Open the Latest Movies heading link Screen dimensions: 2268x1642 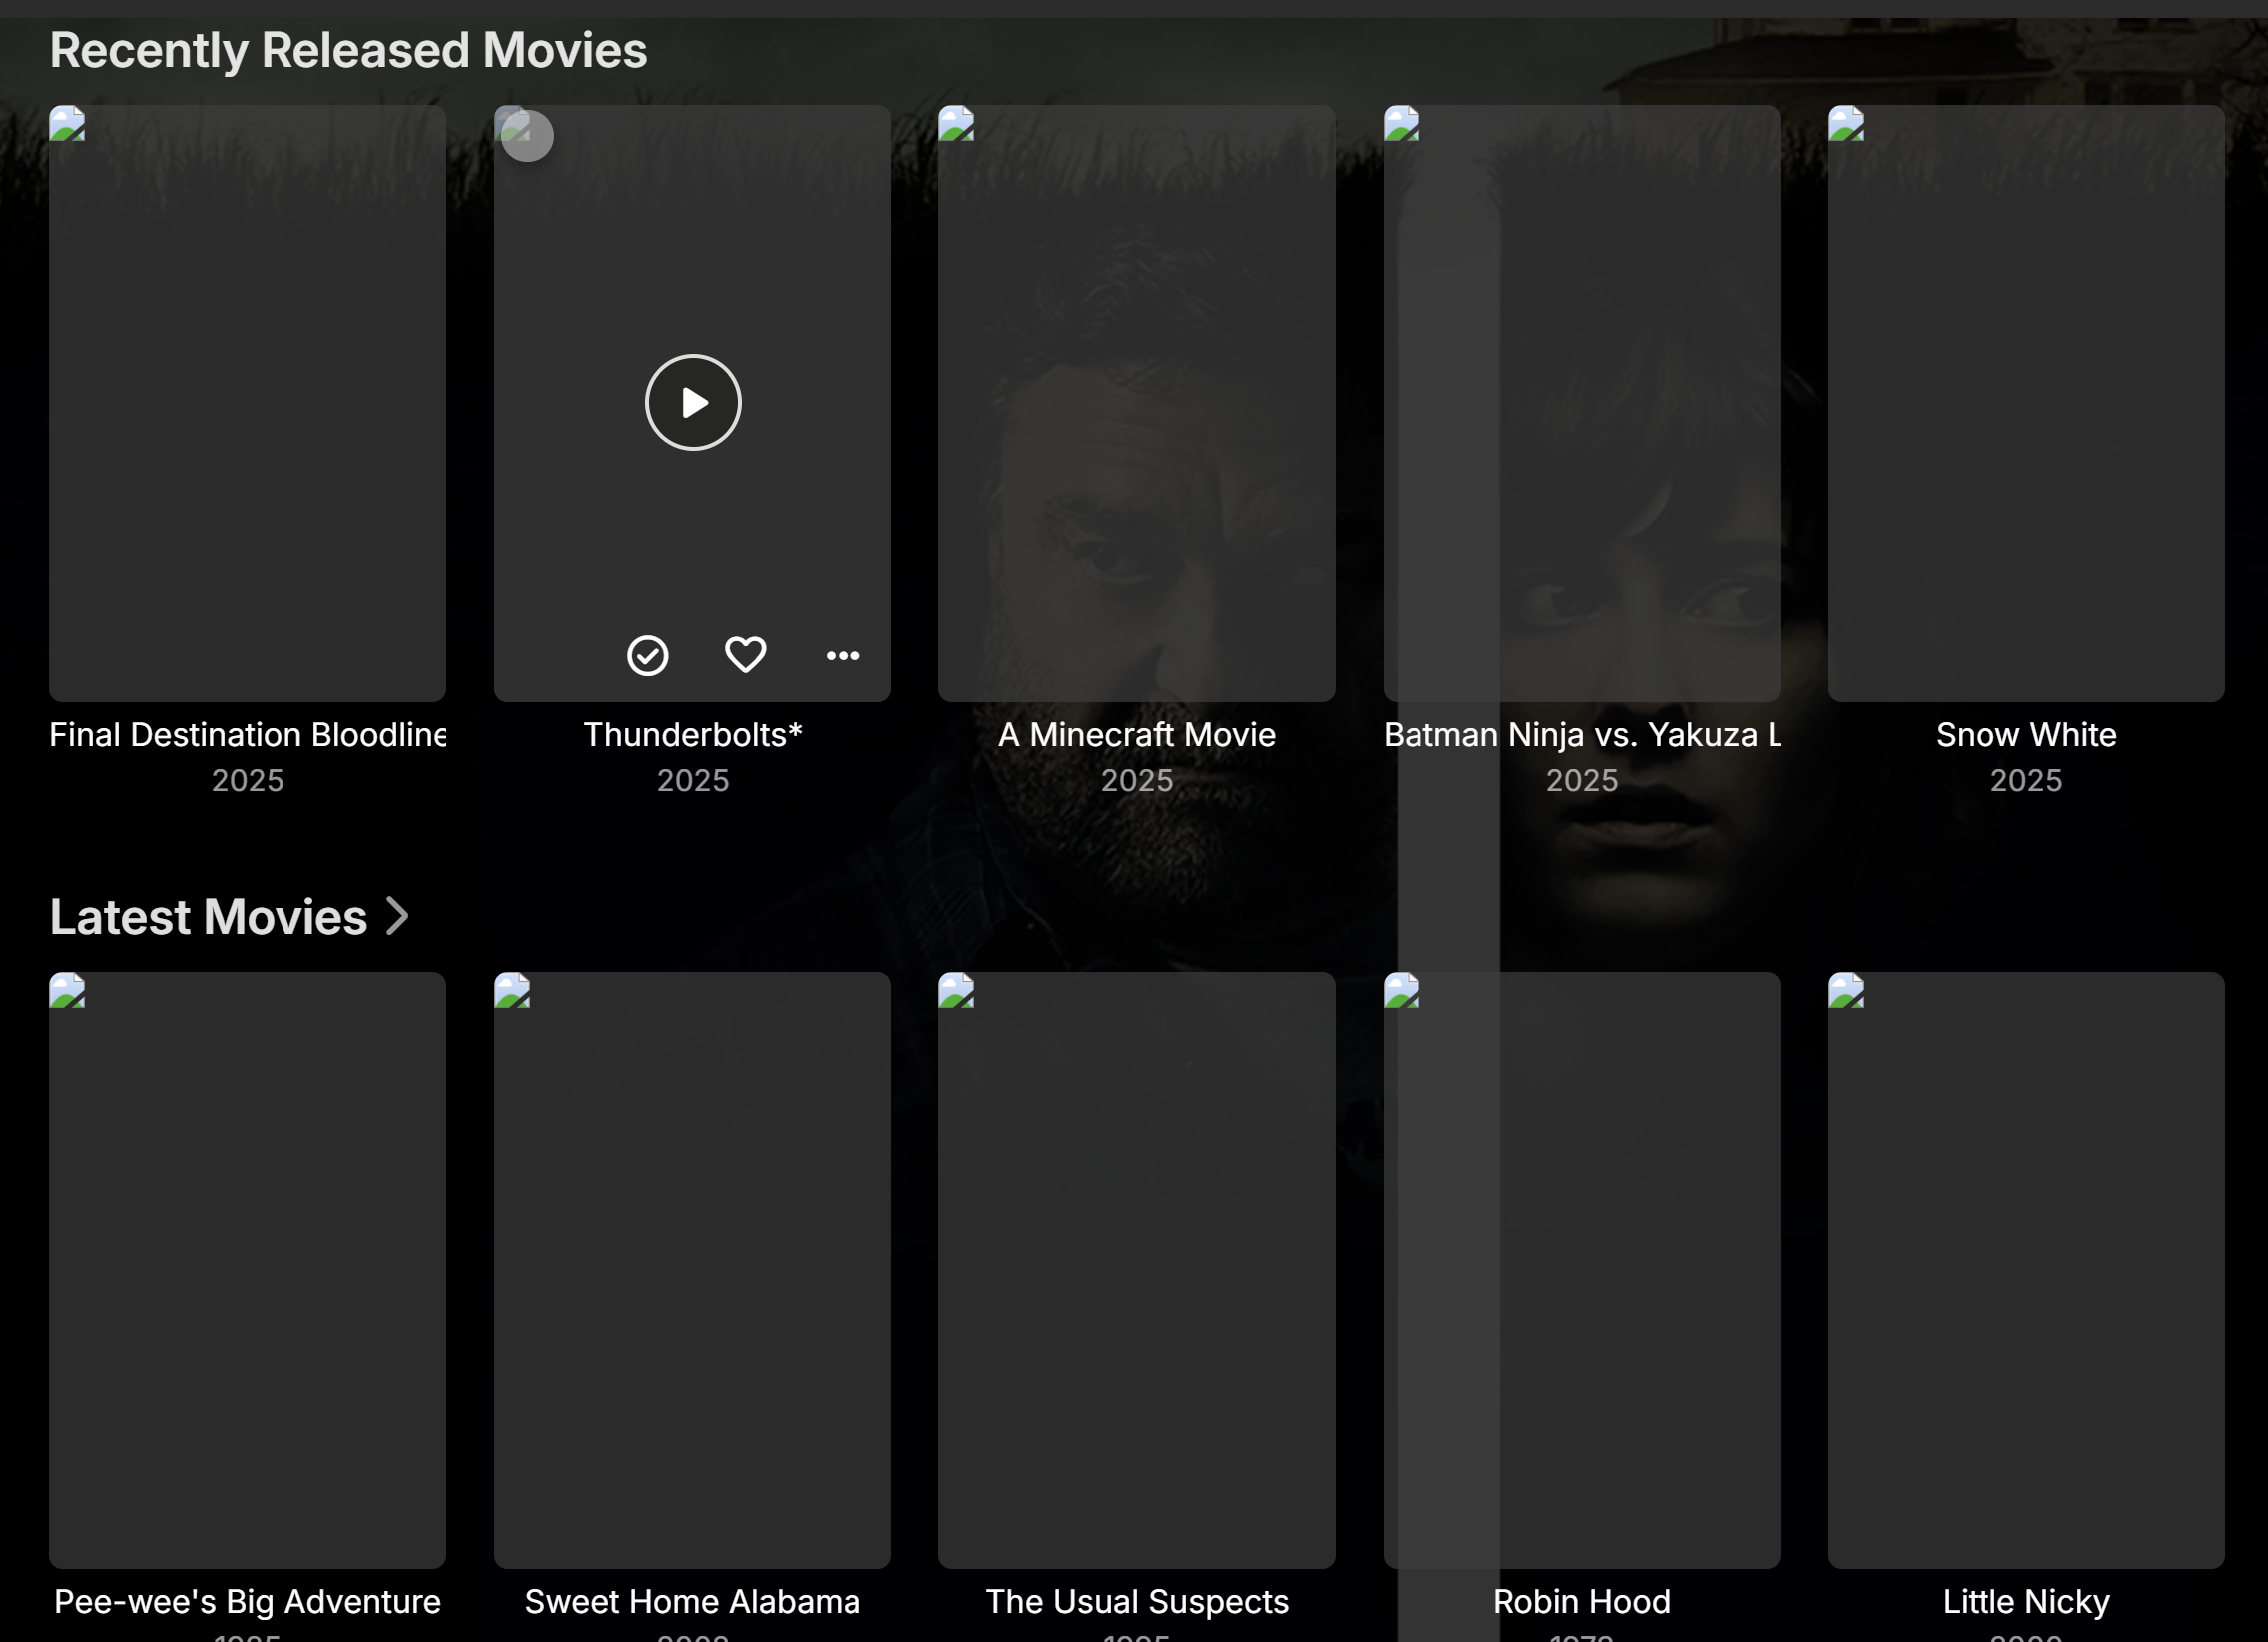[208, 917]
